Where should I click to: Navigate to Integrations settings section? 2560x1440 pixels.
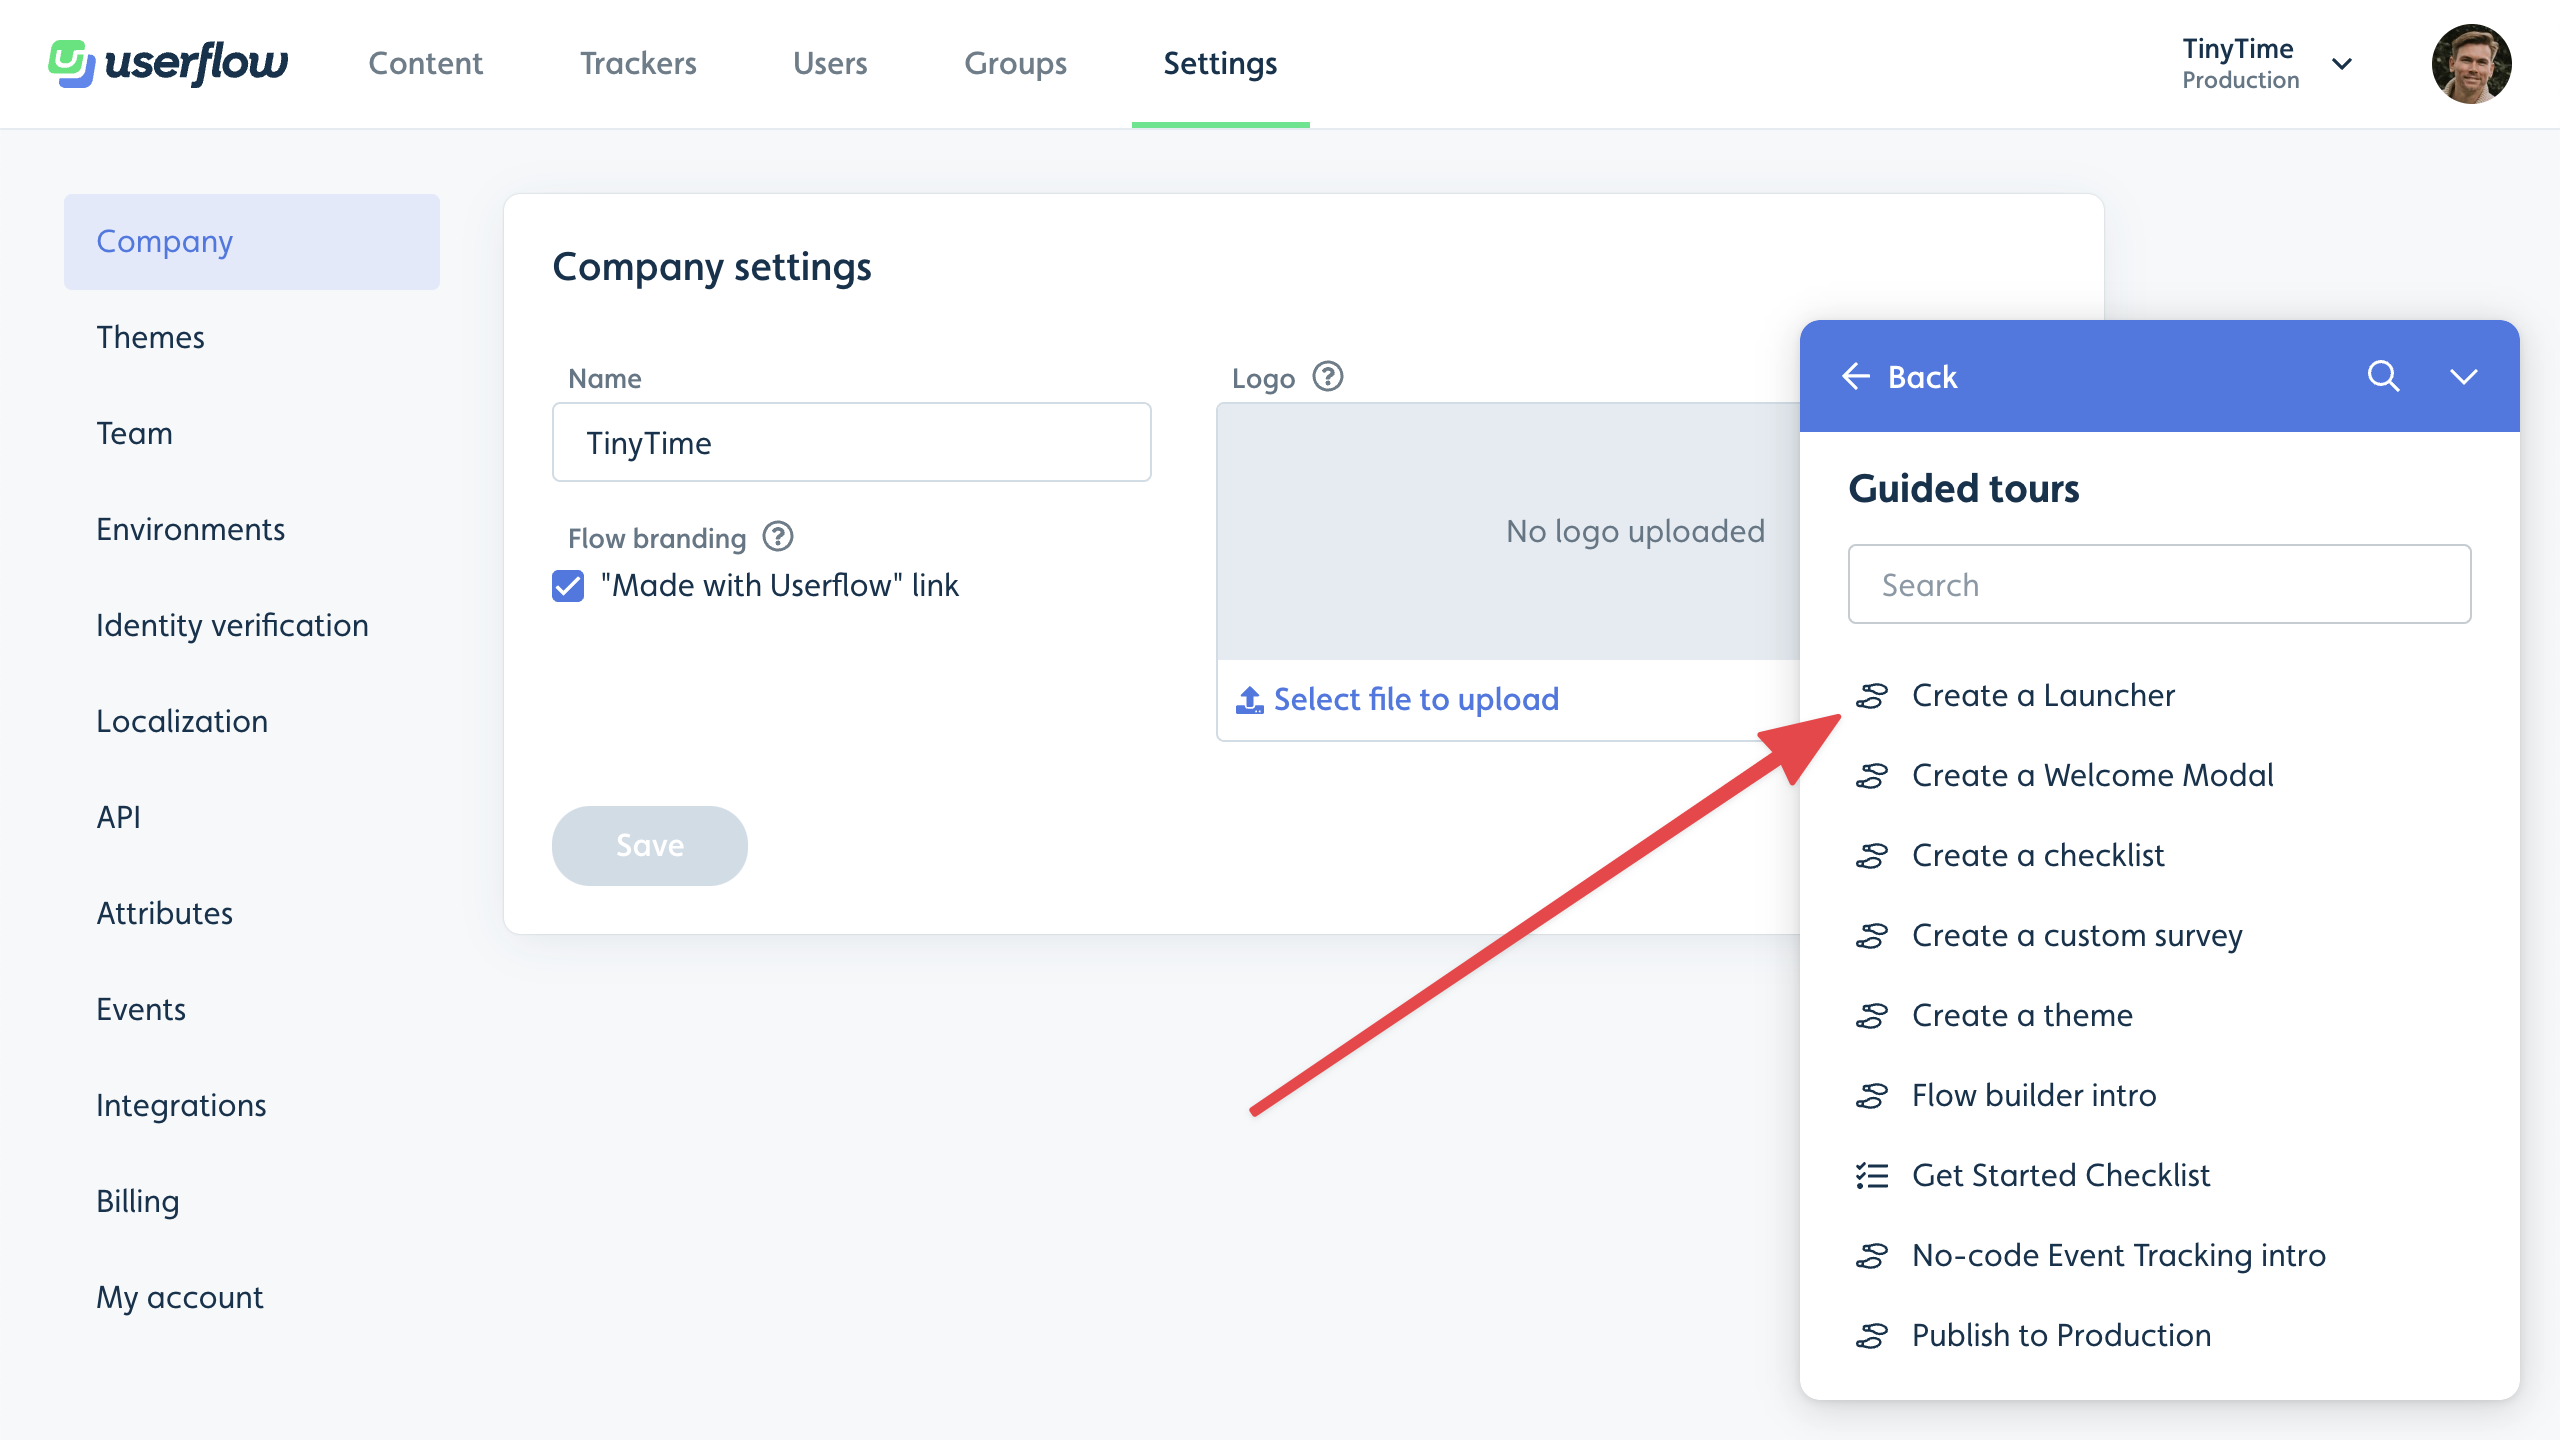click(x=181, y=1104)
